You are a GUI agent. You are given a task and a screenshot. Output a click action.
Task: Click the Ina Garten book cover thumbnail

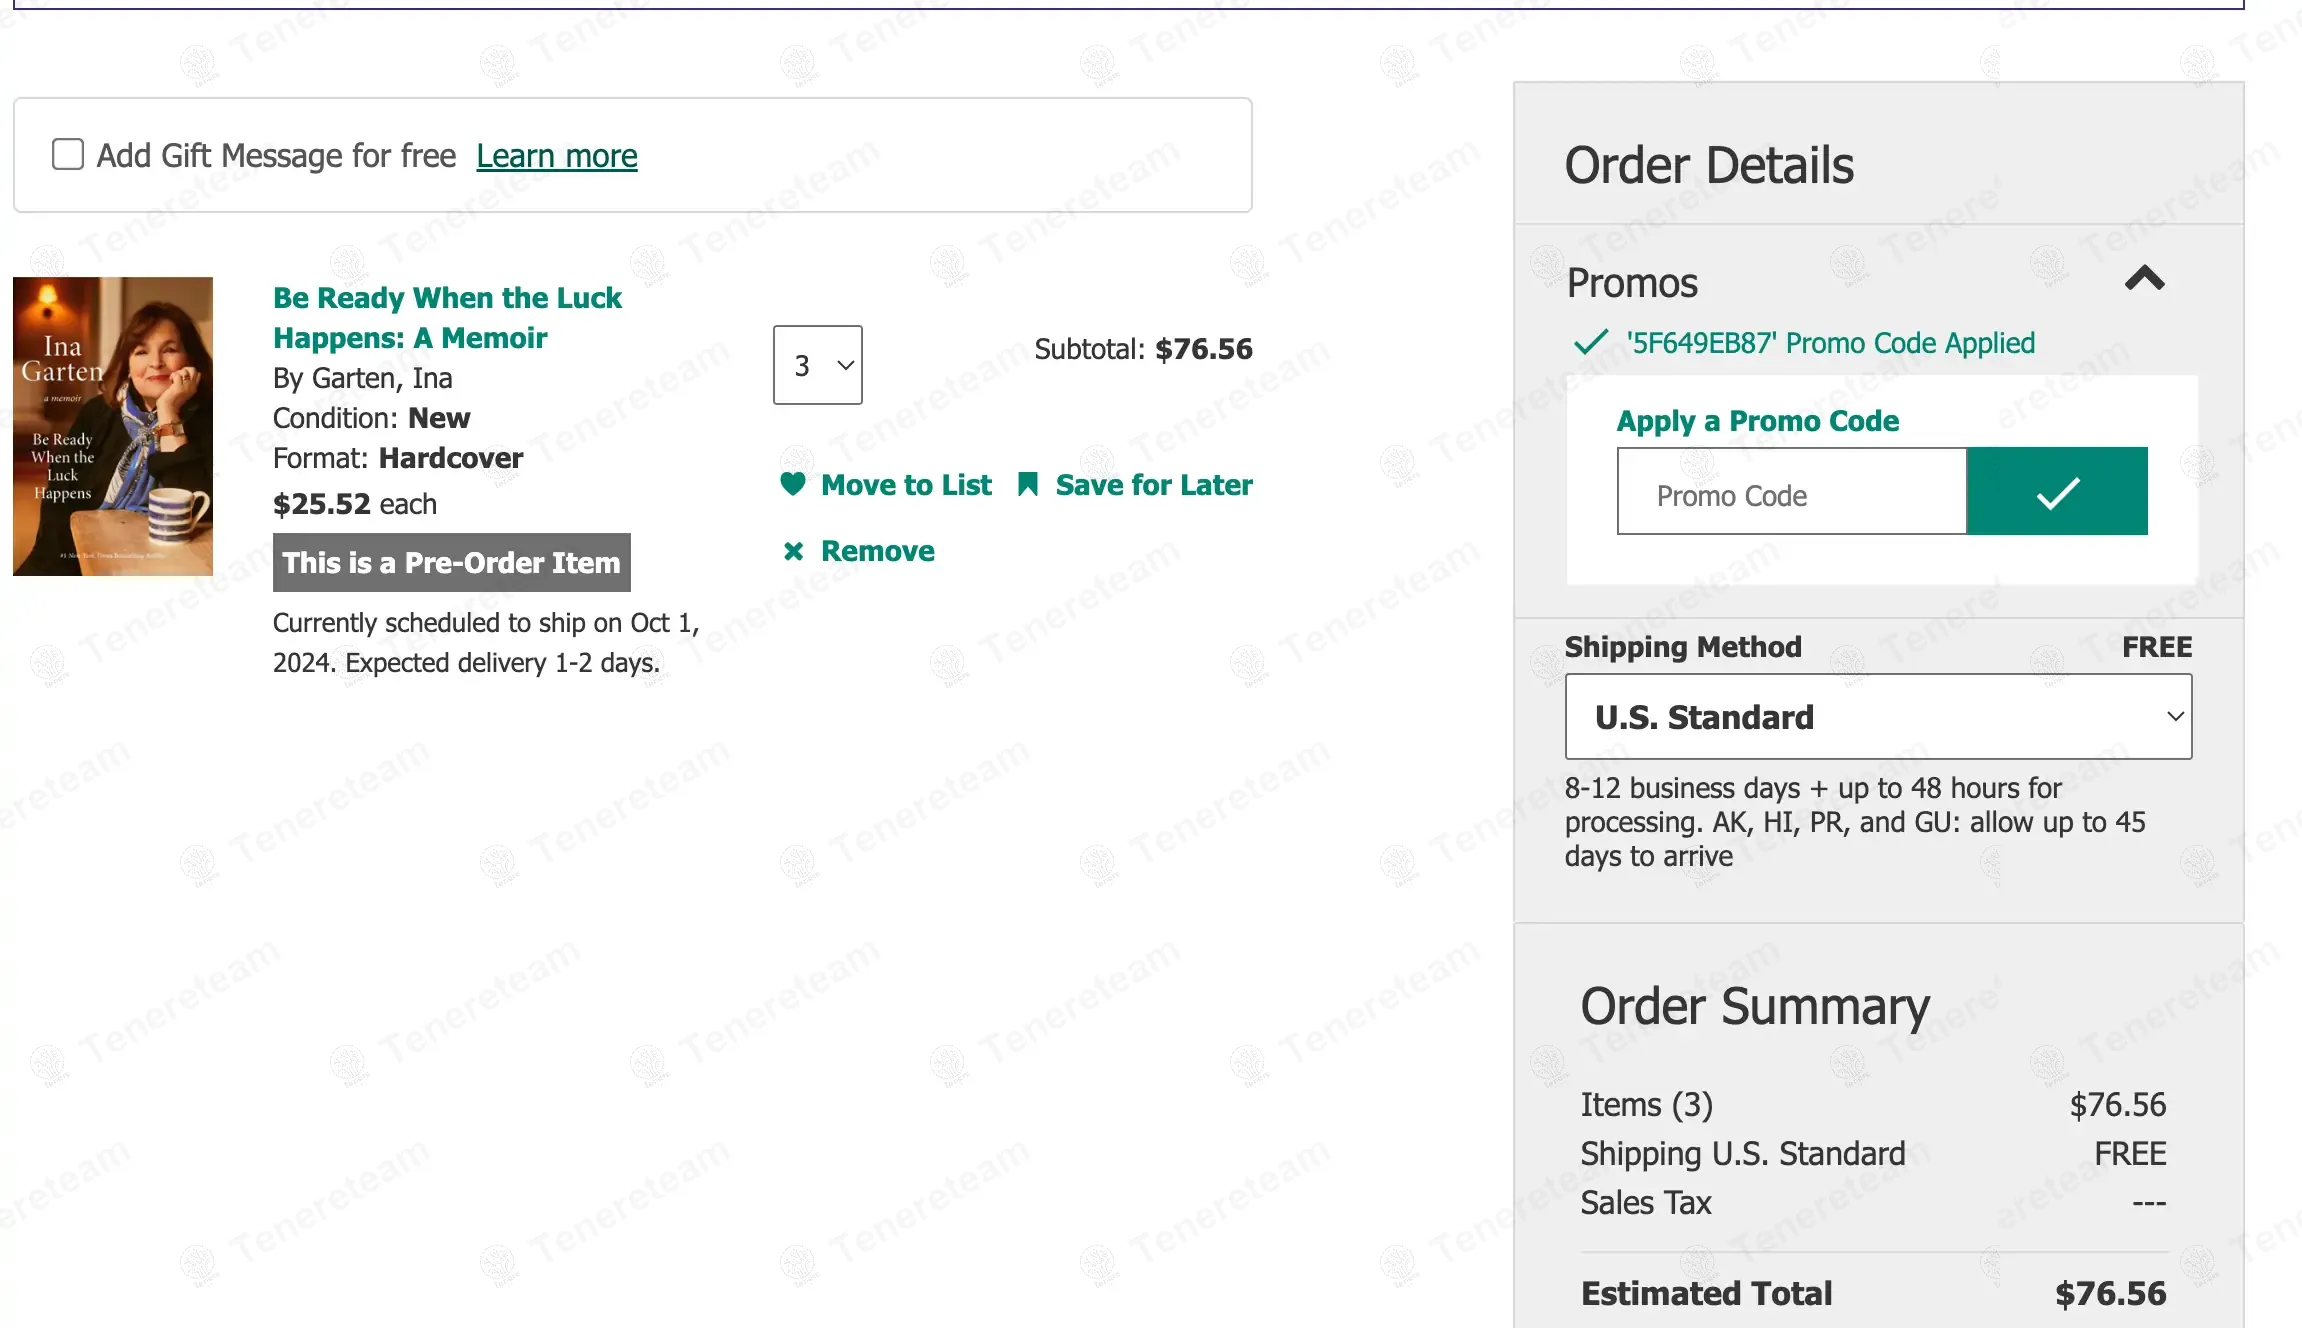coord(113,426)
